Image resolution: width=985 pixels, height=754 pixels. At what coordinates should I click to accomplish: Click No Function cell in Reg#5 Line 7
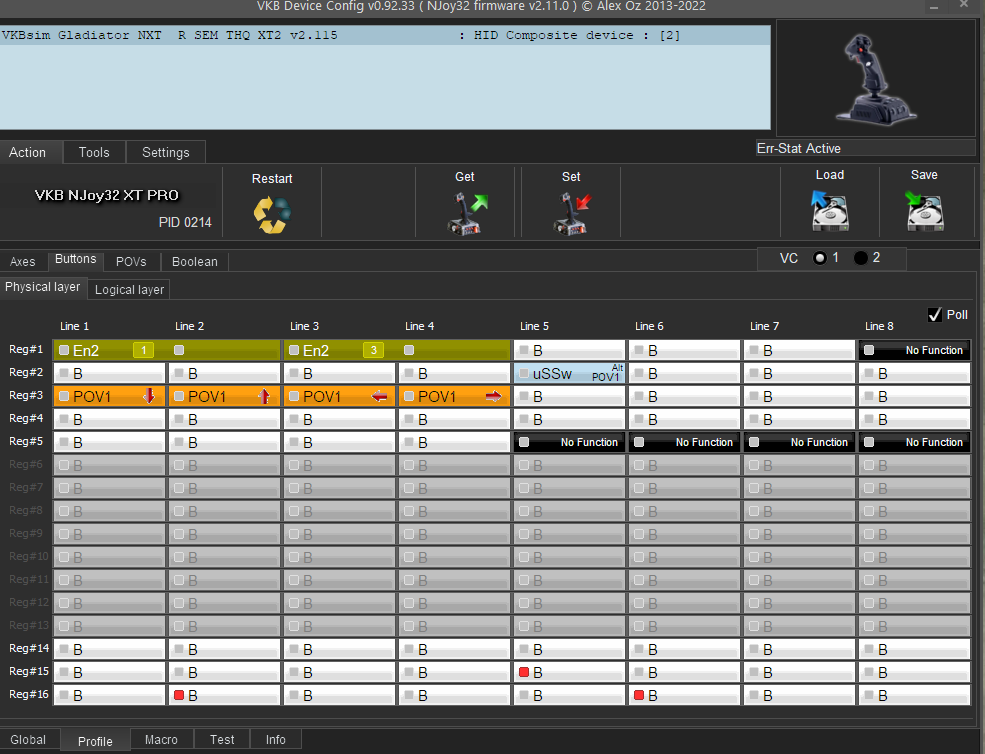click(x=799, y=442)
